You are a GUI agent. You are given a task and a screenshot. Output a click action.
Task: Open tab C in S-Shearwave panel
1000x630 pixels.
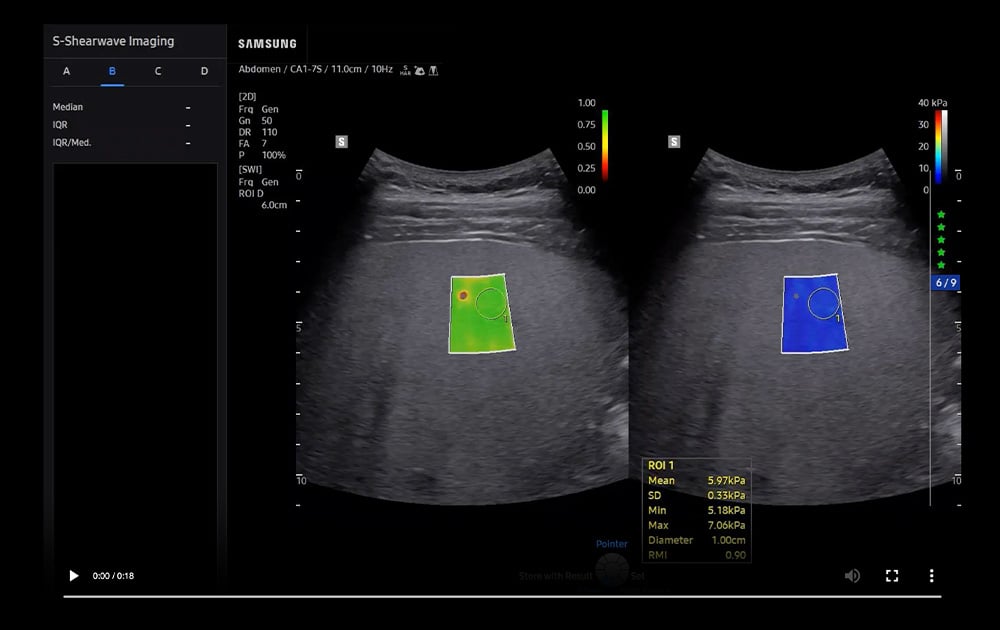point(158,71)
